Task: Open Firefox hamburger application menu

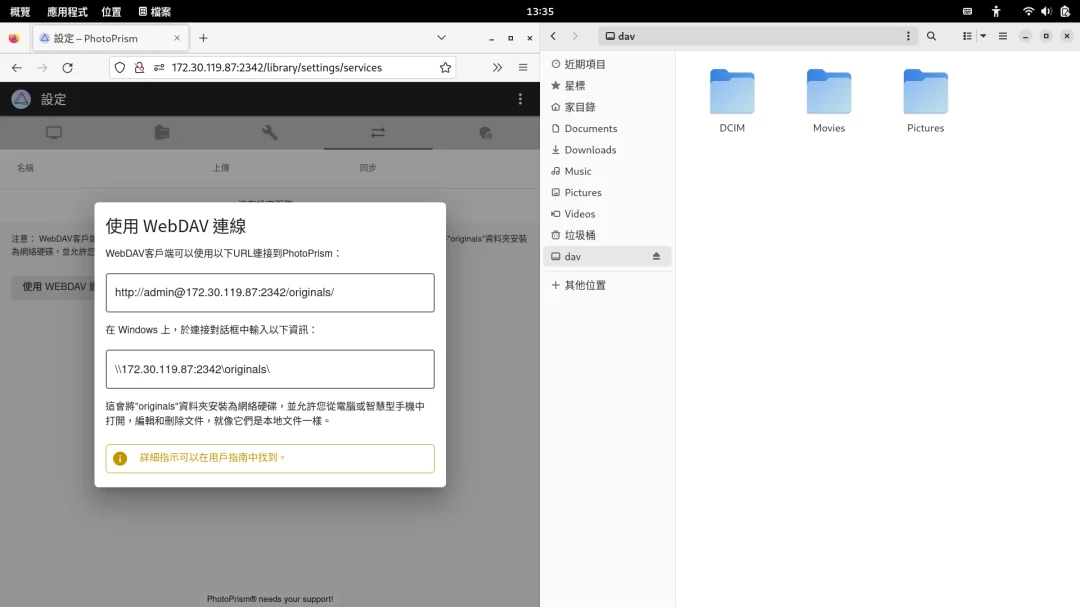Action: click(x=523, y=68)
